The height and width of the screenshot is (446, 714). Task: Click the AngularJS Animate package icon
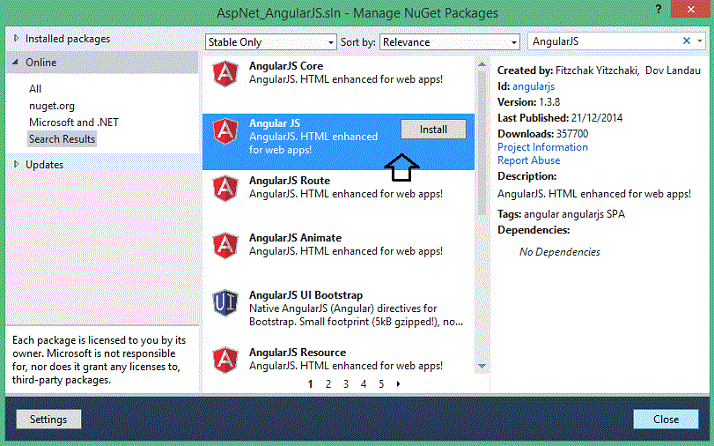[225, 246]
